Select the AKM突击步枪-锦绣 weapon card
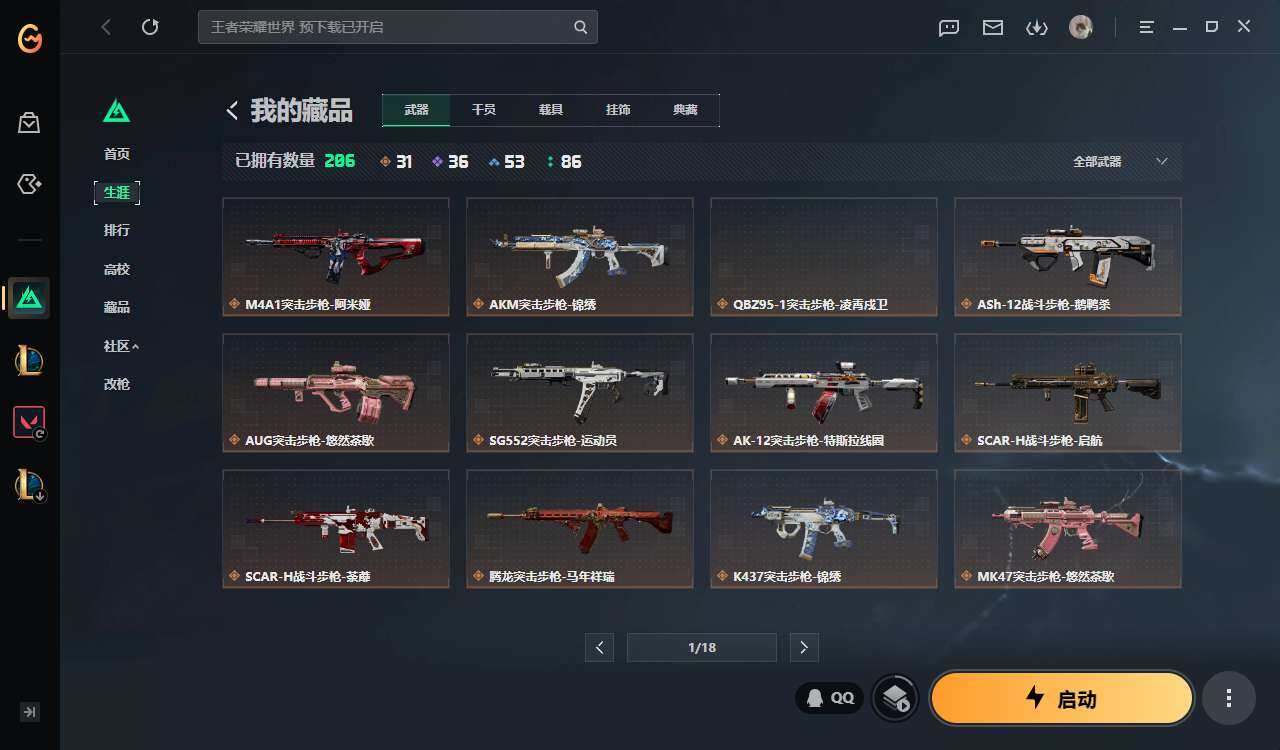Screen dimensions: 1280x750 click(580, 257)
